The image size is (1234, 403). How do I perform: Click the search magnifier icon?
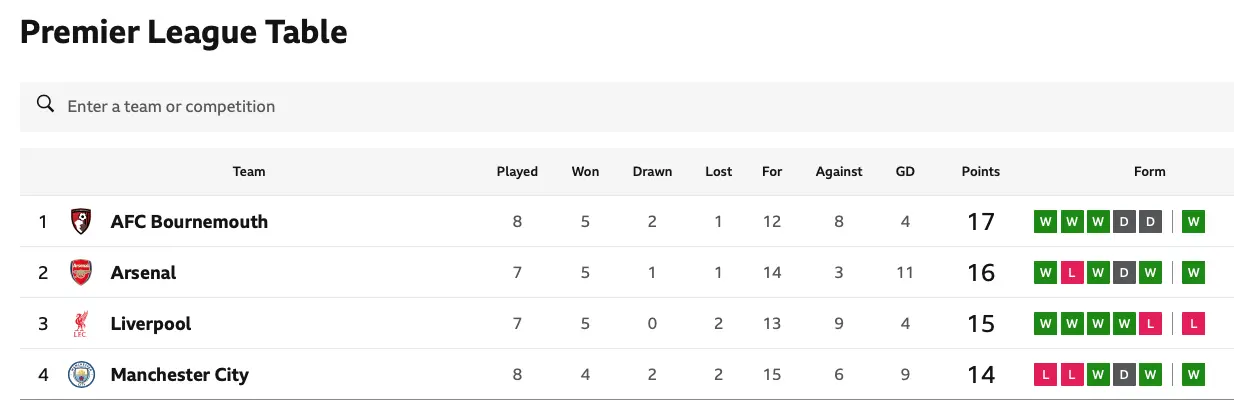tap(45, 105)
